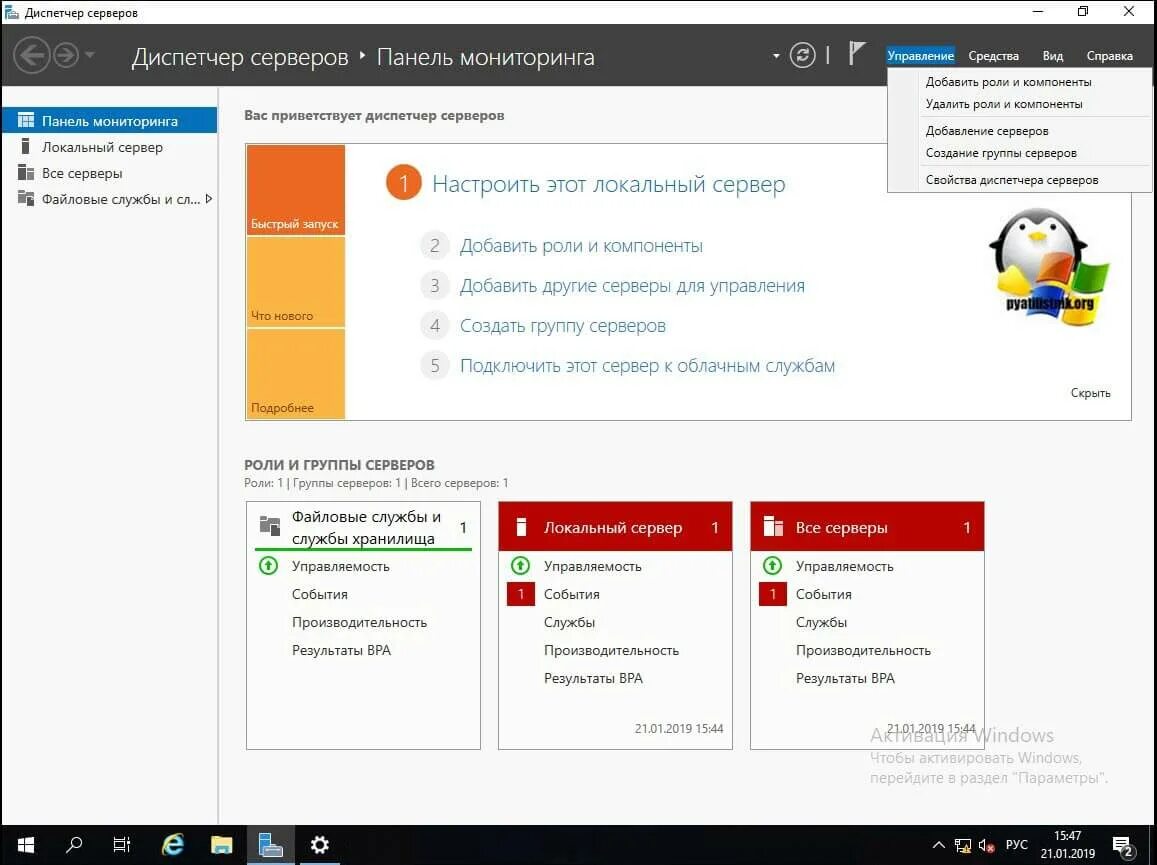Click the green manageability icon on Все серверы tile
Screen dimensions: 1157x865
(772, 565)
